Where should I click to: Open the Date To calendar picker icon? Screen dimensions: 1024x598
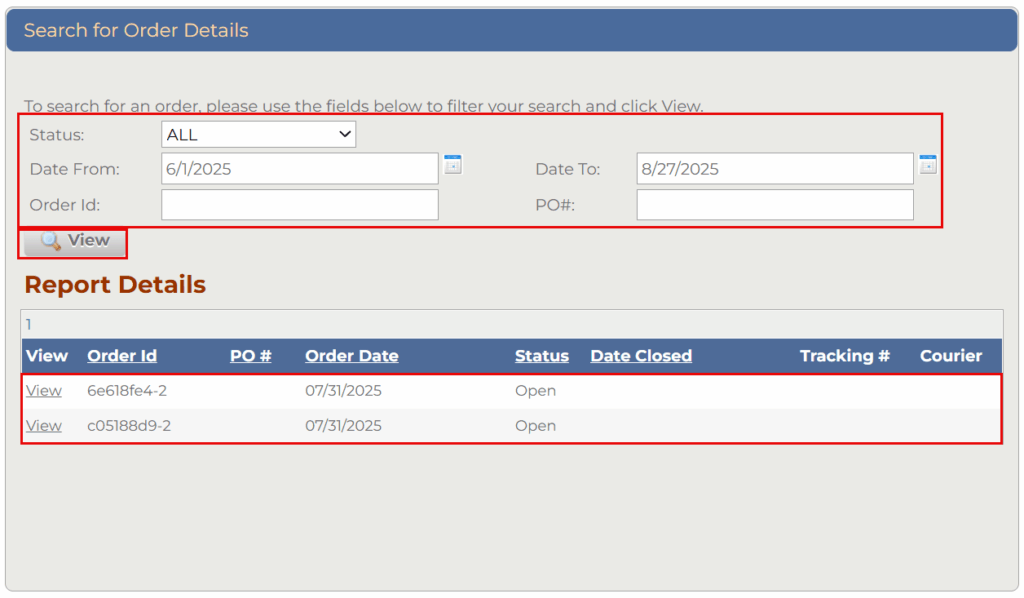coord(927,165)
